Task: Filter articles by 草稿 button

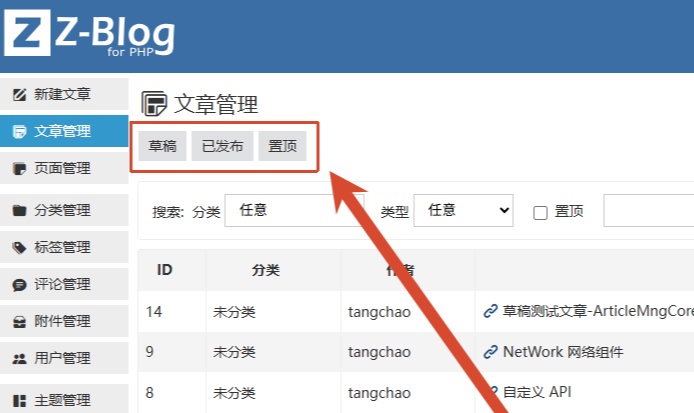Action: [x=162, y=146]
